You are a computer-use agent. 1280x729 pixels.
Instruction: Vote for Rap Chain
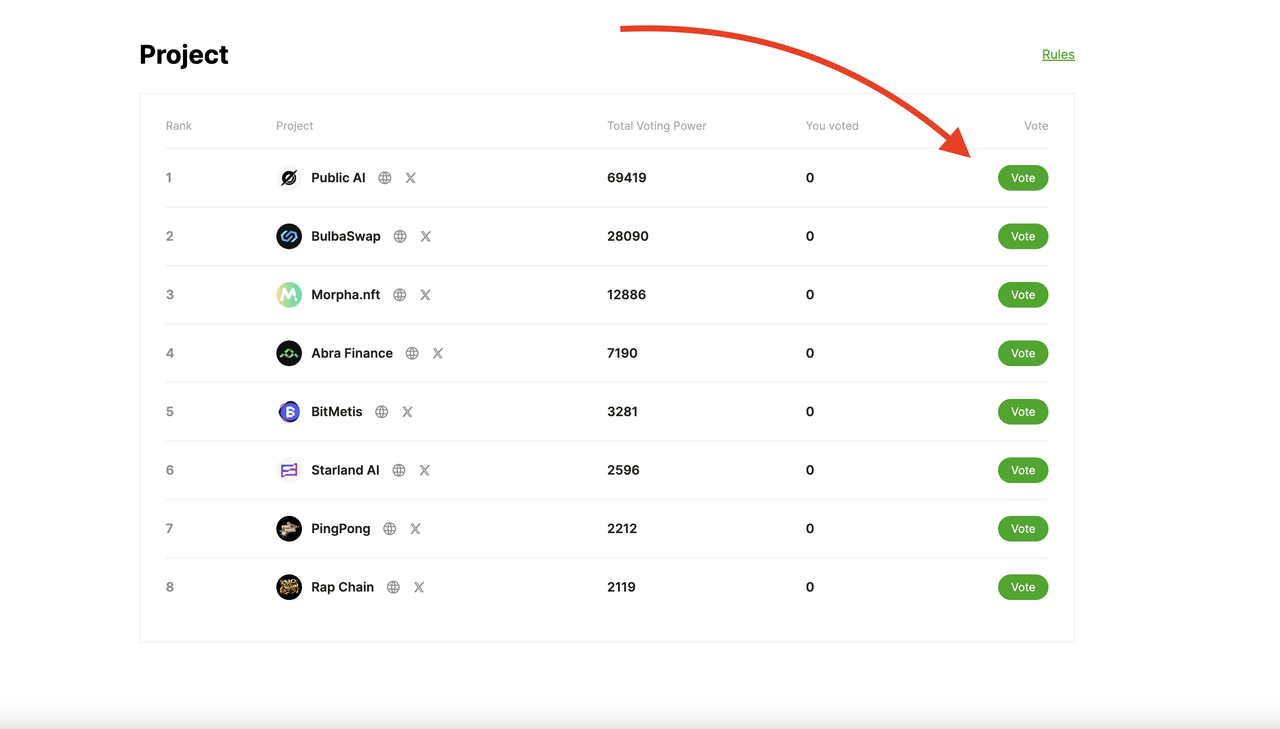(x=1023, y=588)
